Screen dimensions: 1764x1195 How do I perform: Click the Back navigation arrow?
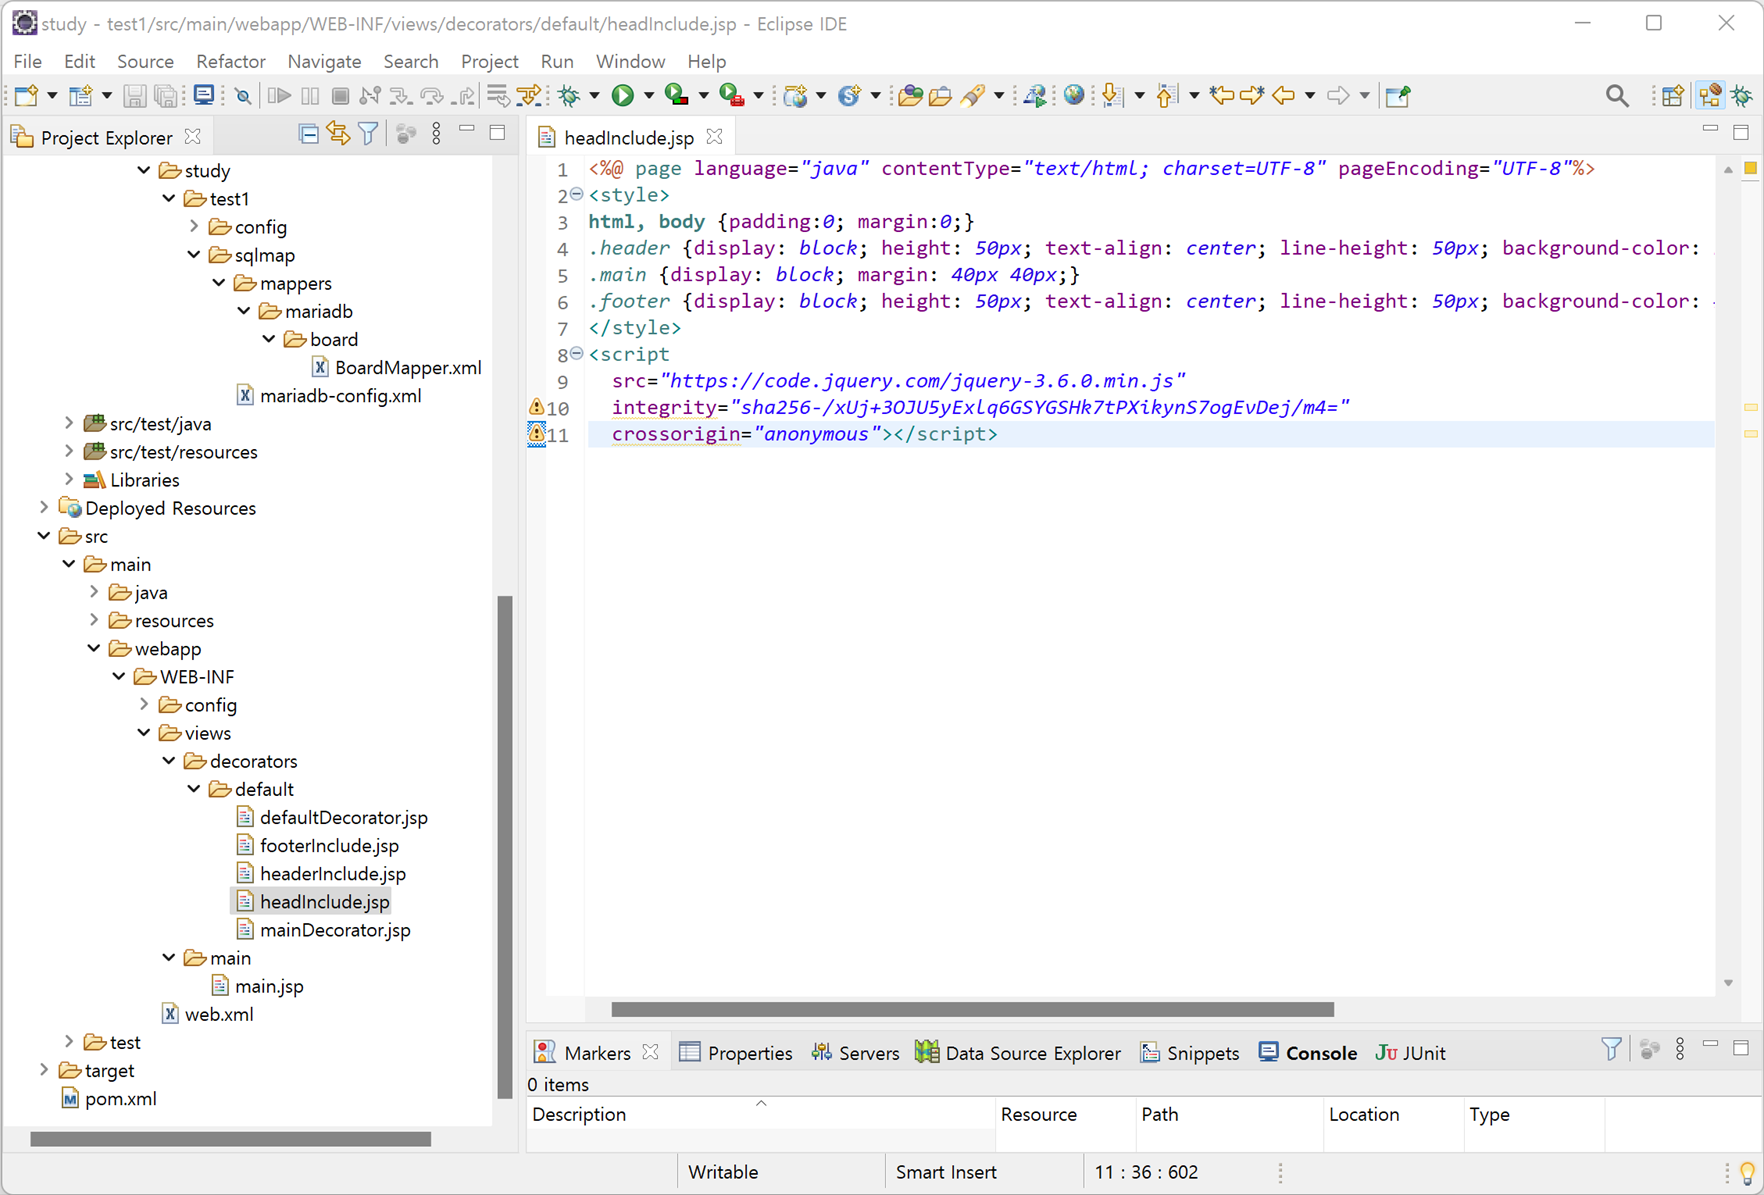[1283, 96]
